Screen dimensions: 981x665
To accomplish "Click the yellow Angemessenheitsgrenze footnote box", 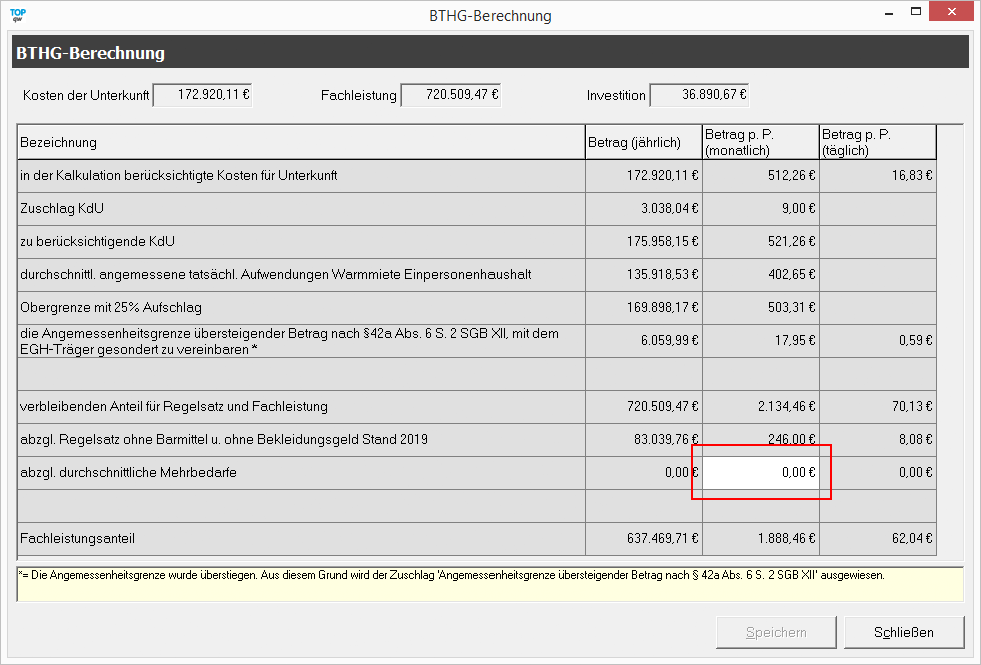I will tap(490, 584).
